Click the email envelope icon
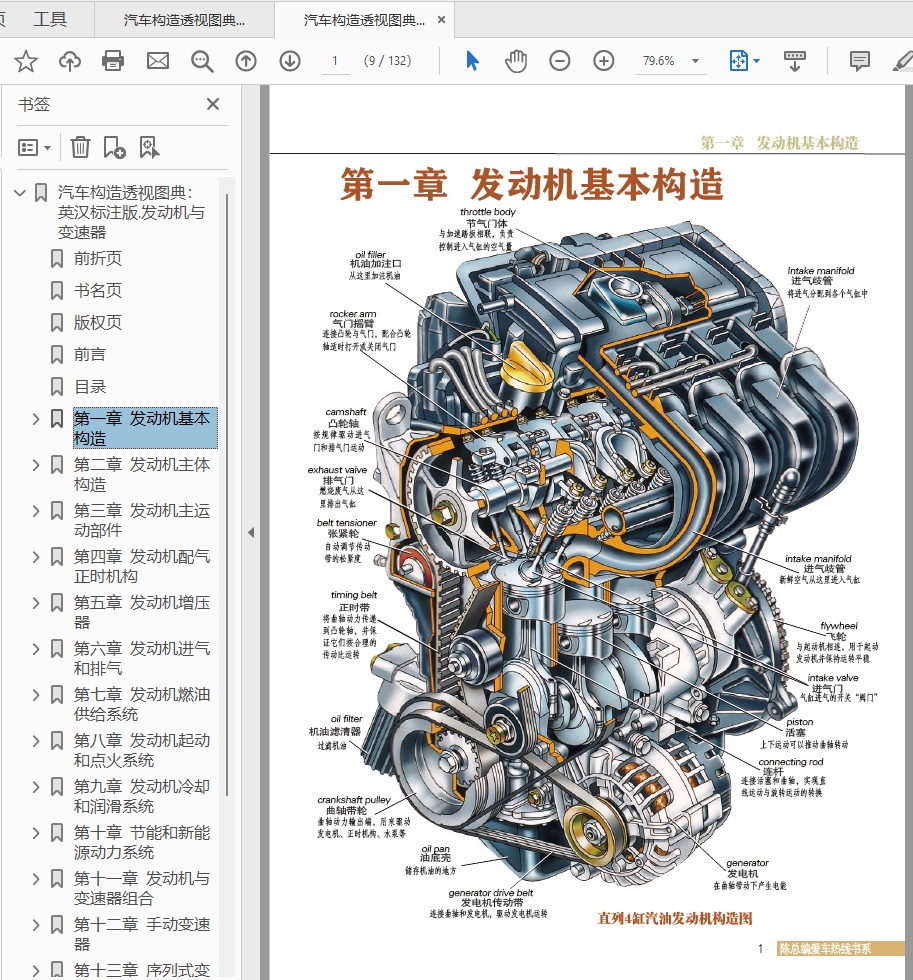Screen dimensions: 913x980 click(x=158, y=62)
